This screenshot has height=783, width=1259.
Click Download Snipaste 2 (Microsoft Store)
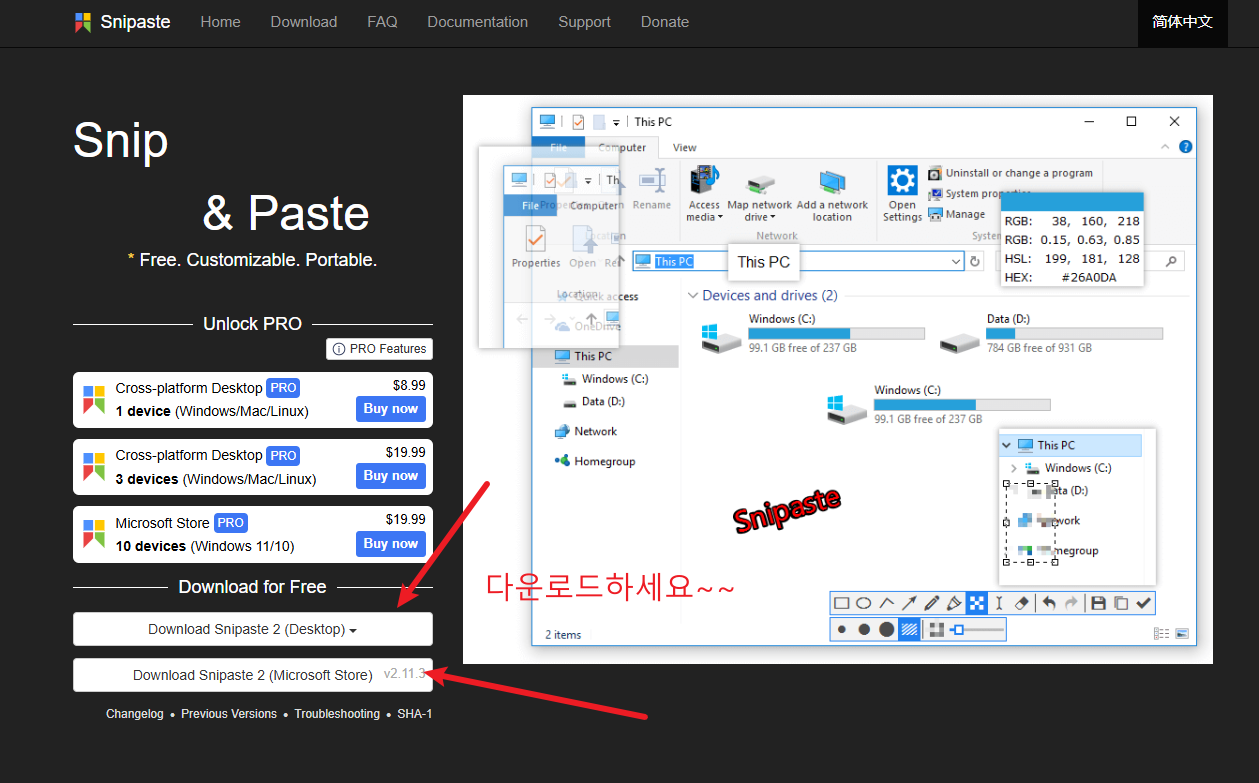(x=253, y=675)
